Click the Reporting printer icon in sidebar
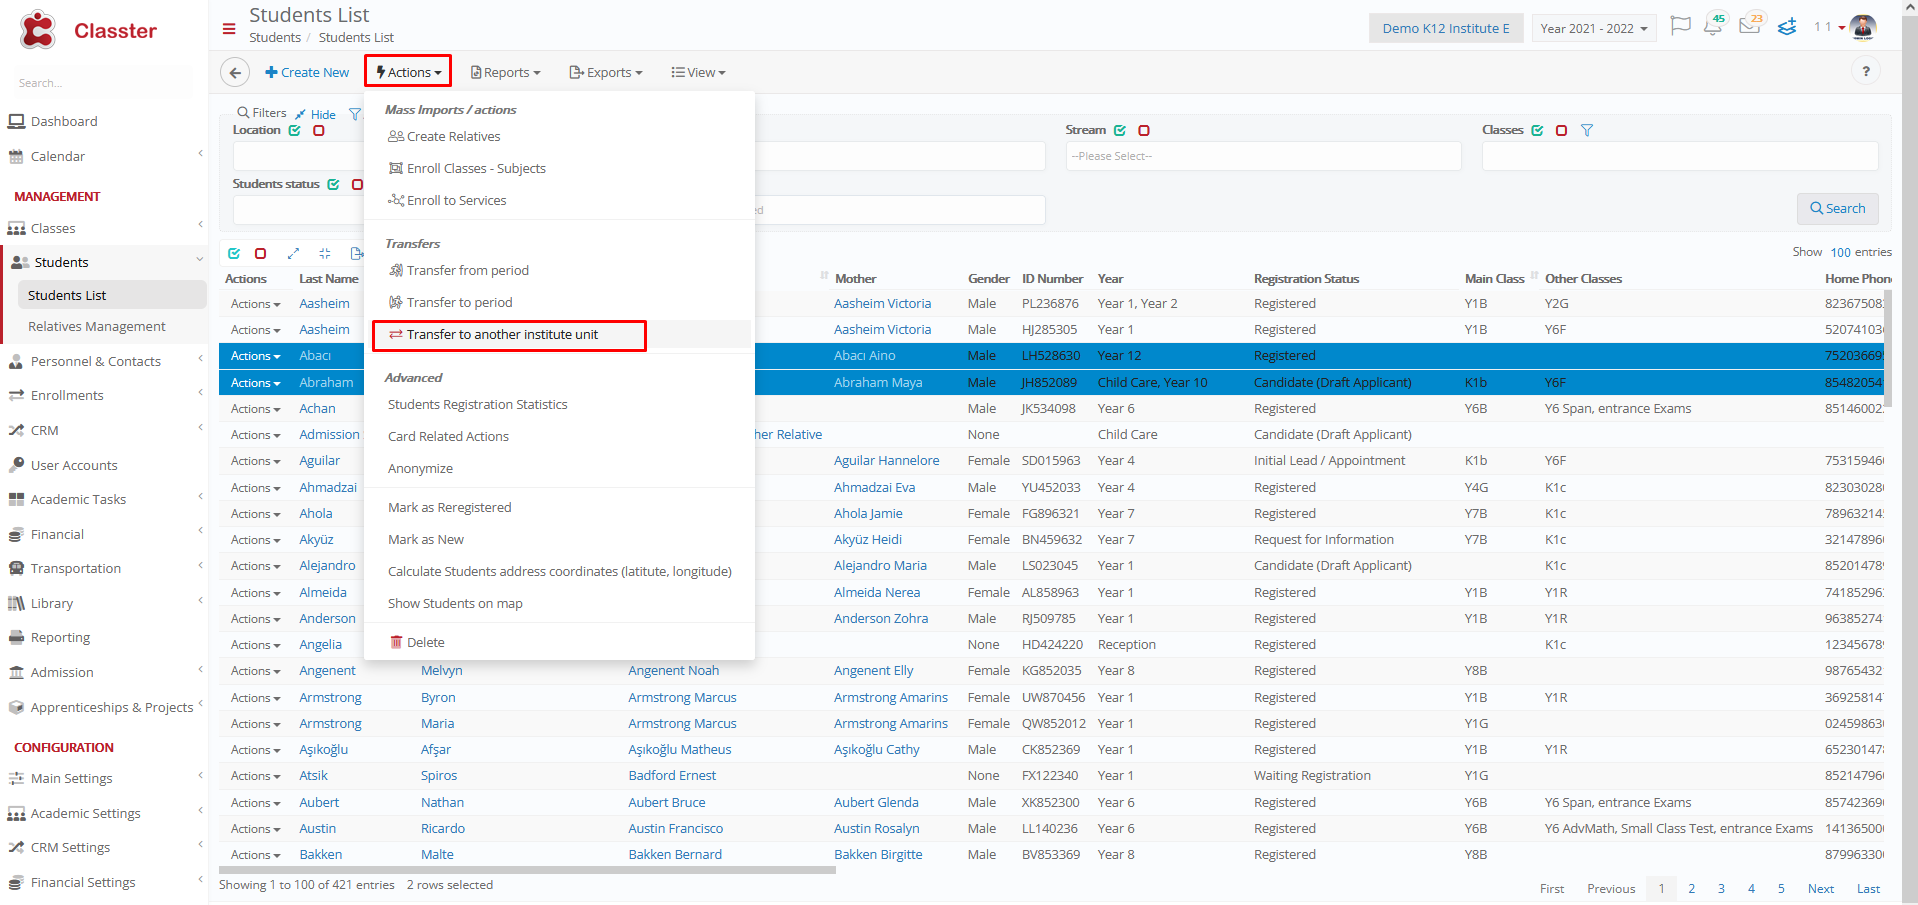This screenshot has height=905, width=1918. pos(16,637)
